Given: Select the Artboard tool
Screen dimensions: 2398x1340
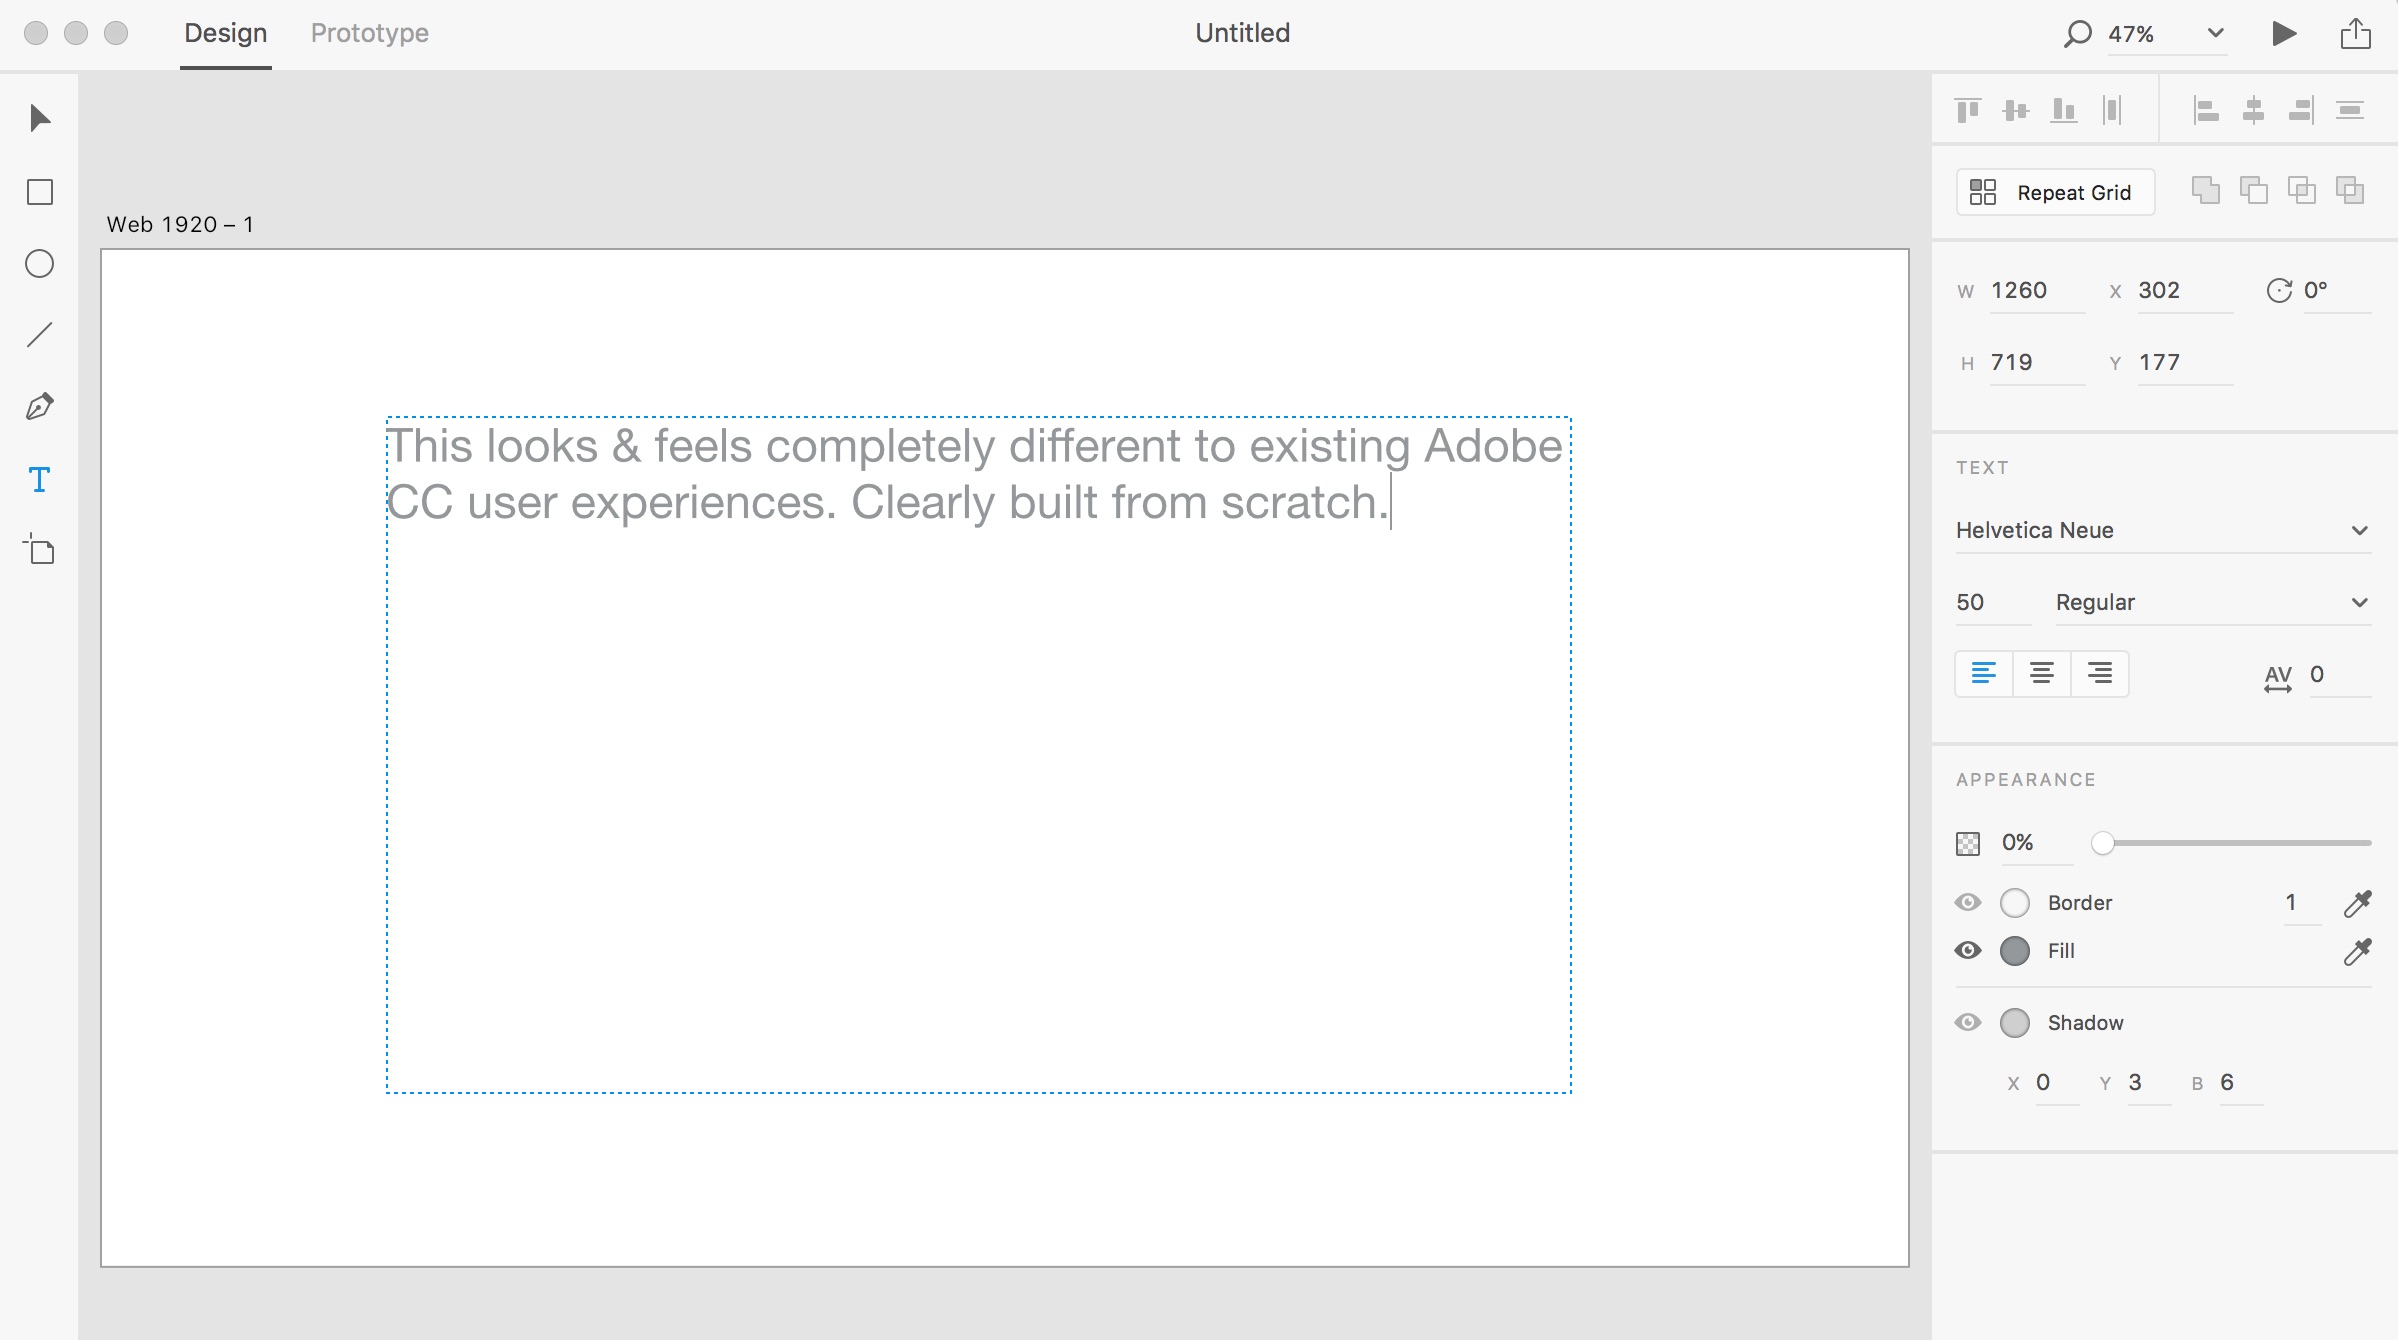Looking at the screenshot, I should pyautogui.click(x=40, y=550).
